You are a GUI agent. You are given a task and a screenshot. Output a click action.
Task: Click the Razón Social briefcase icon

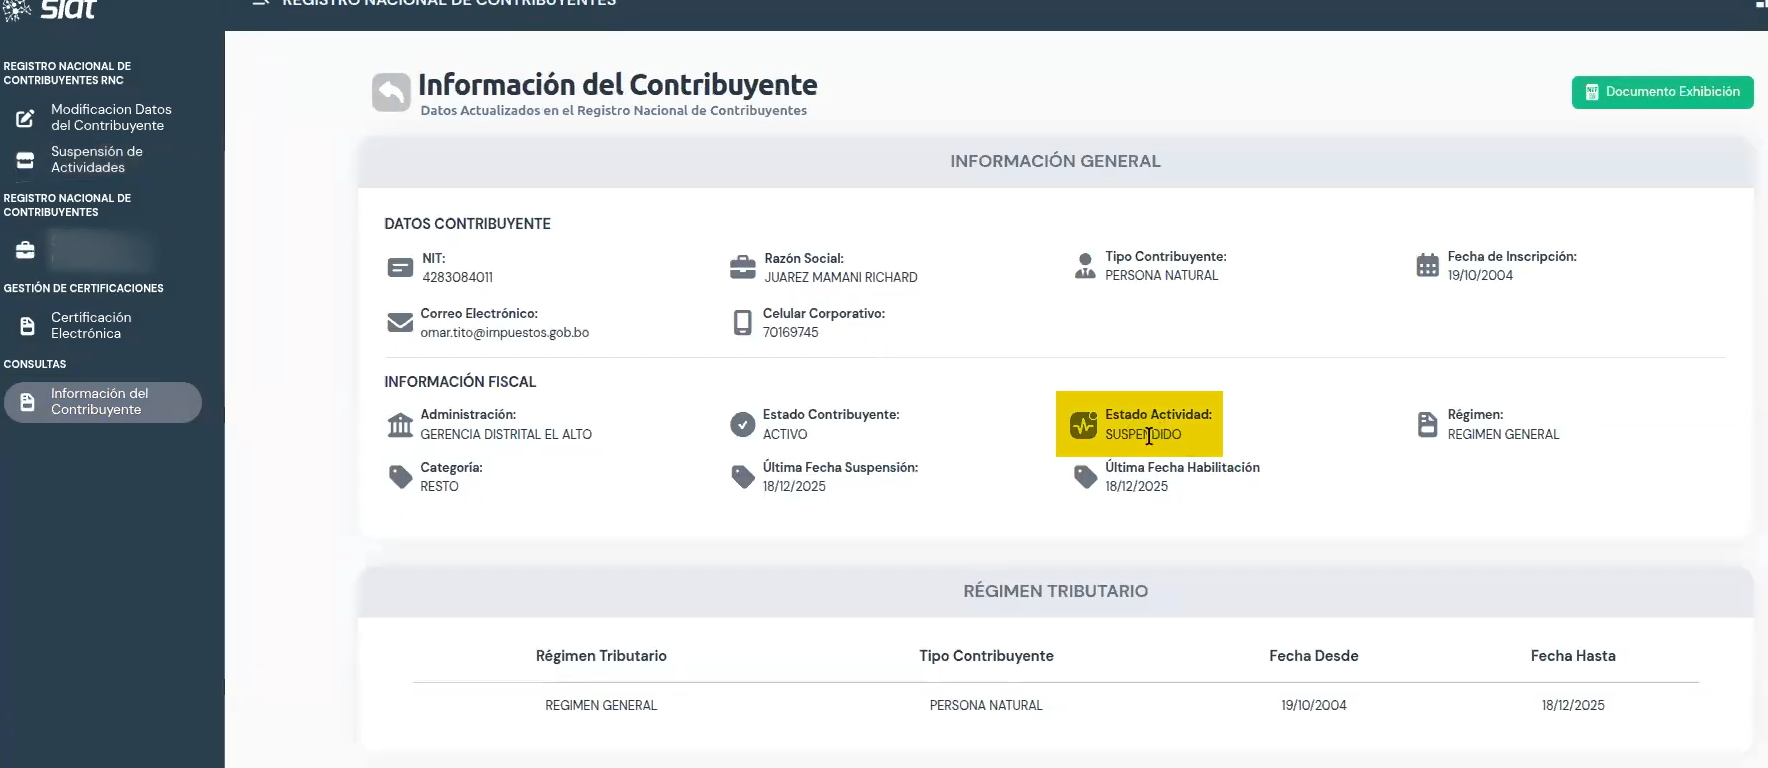pyautogui.click(x=742, y=268)
